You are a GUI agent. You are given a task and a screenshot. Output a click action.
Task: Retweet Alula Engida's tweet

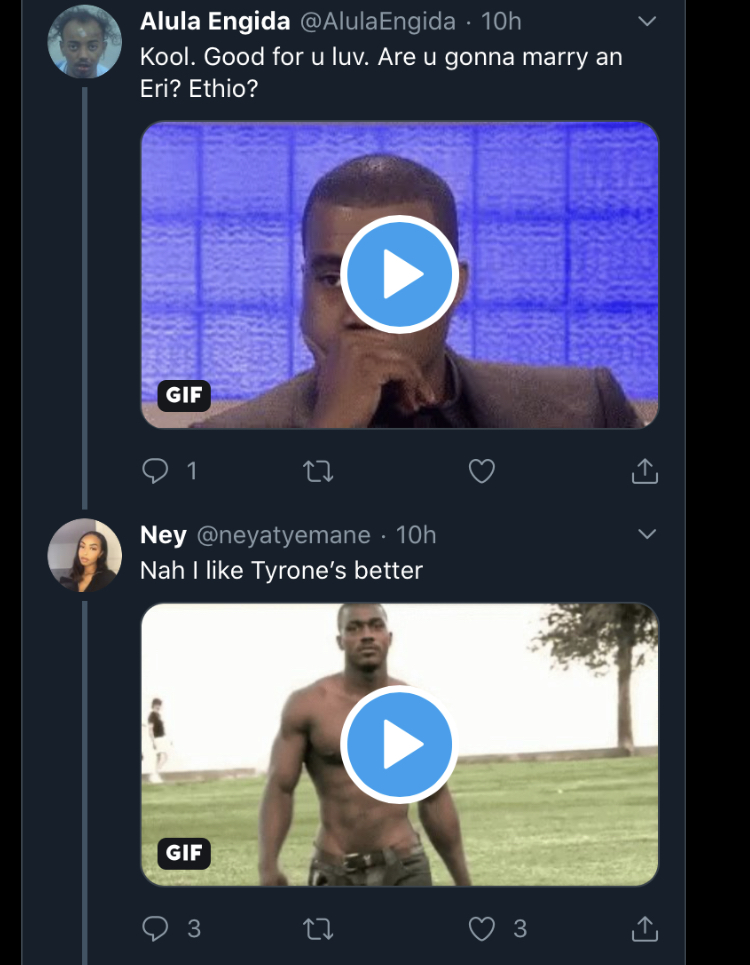(x=318, y=471)
